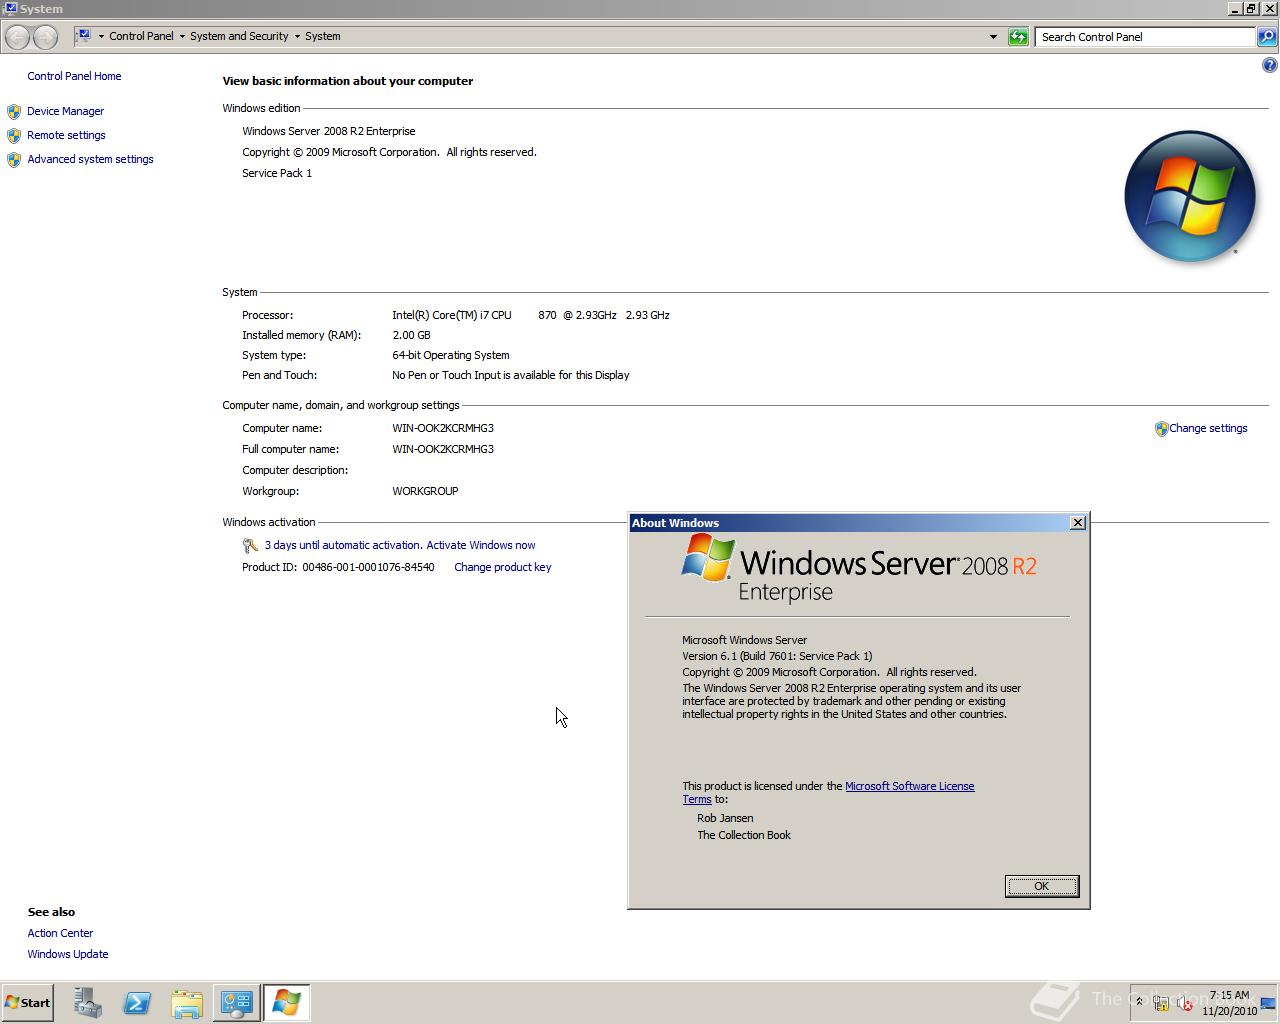Restore down the System window

click(x=1251, y=8)
